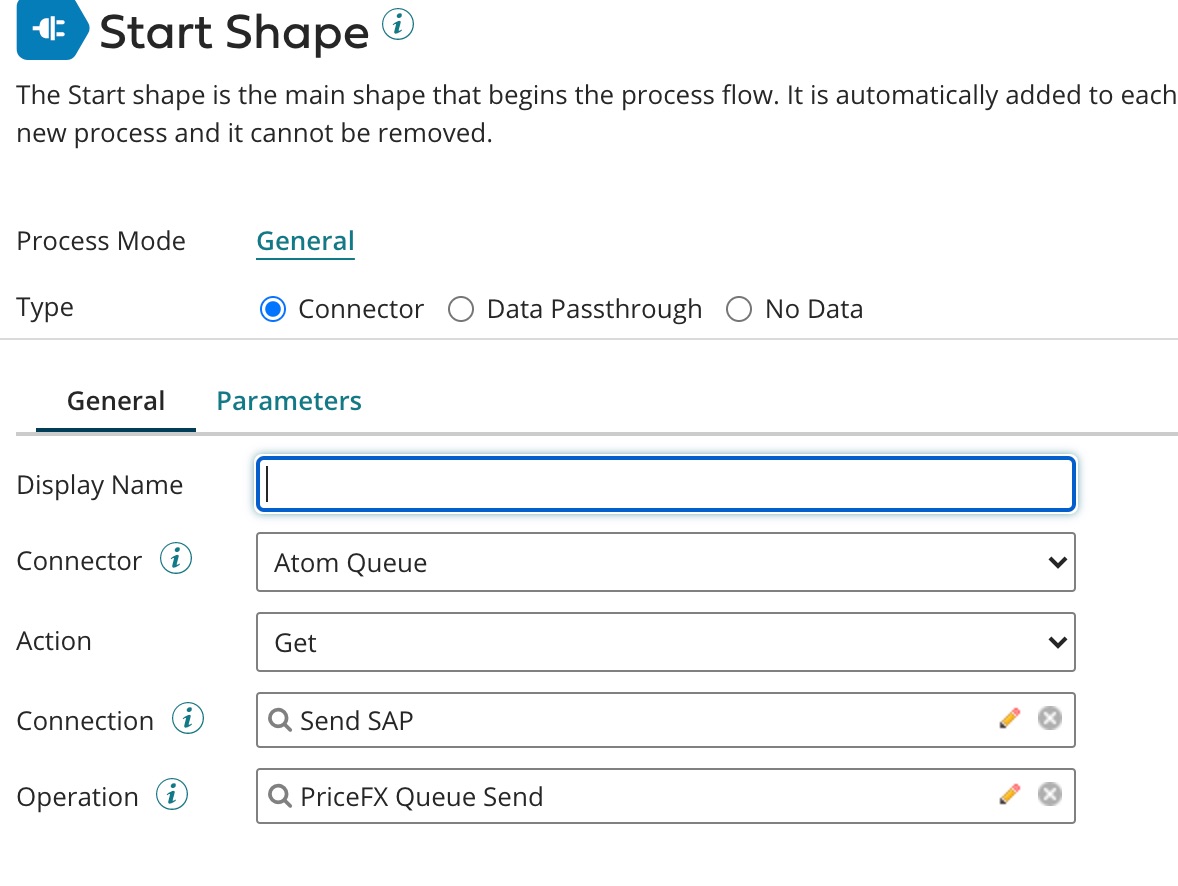This screenshot has width=1178, height=886.
Task: Click the info icon beside Start Shape title
Action: (x=397, y=27)
